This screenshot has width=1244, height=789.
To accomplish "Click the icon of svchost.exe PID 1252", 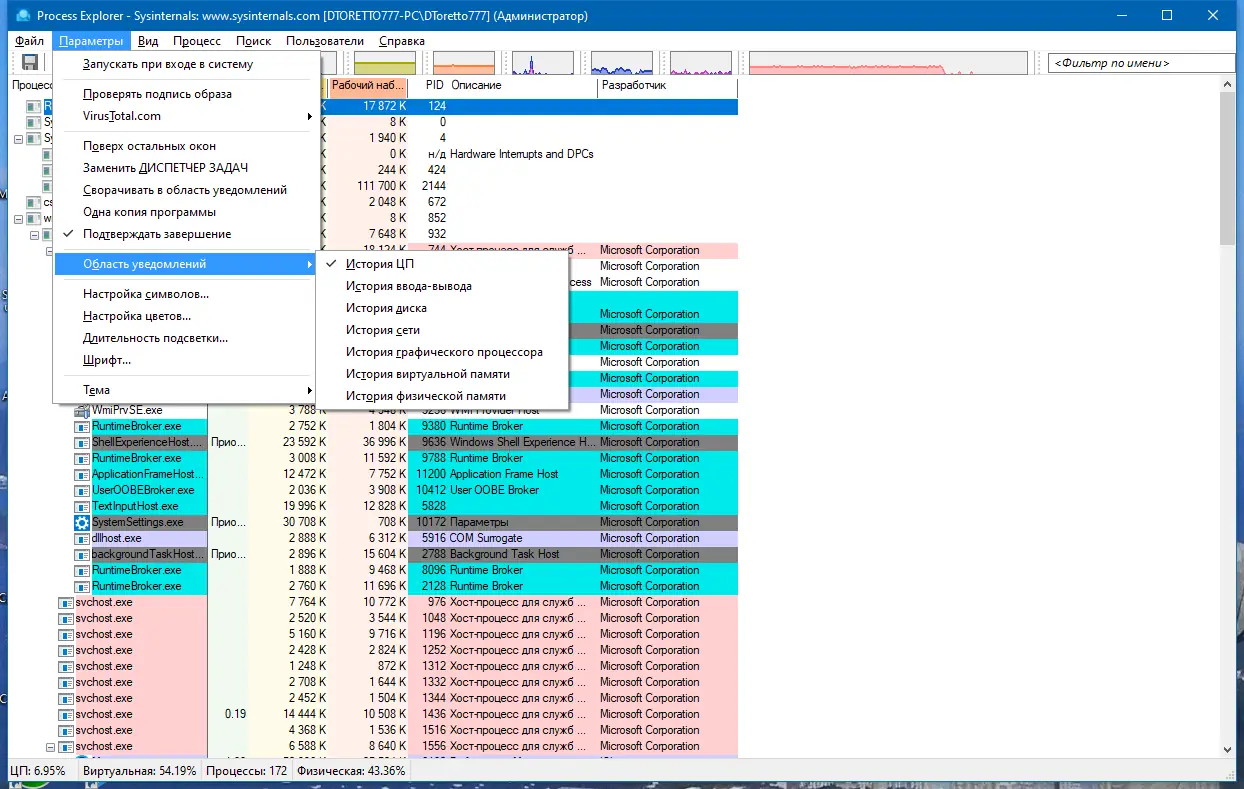I will coord(66,650).
